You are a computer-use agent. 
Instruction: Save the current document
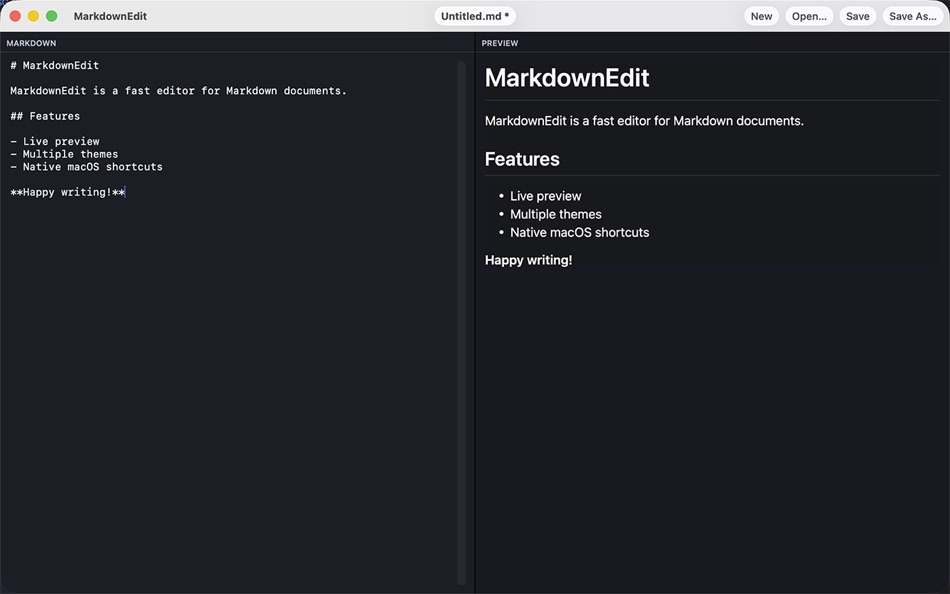coord(857,15)
